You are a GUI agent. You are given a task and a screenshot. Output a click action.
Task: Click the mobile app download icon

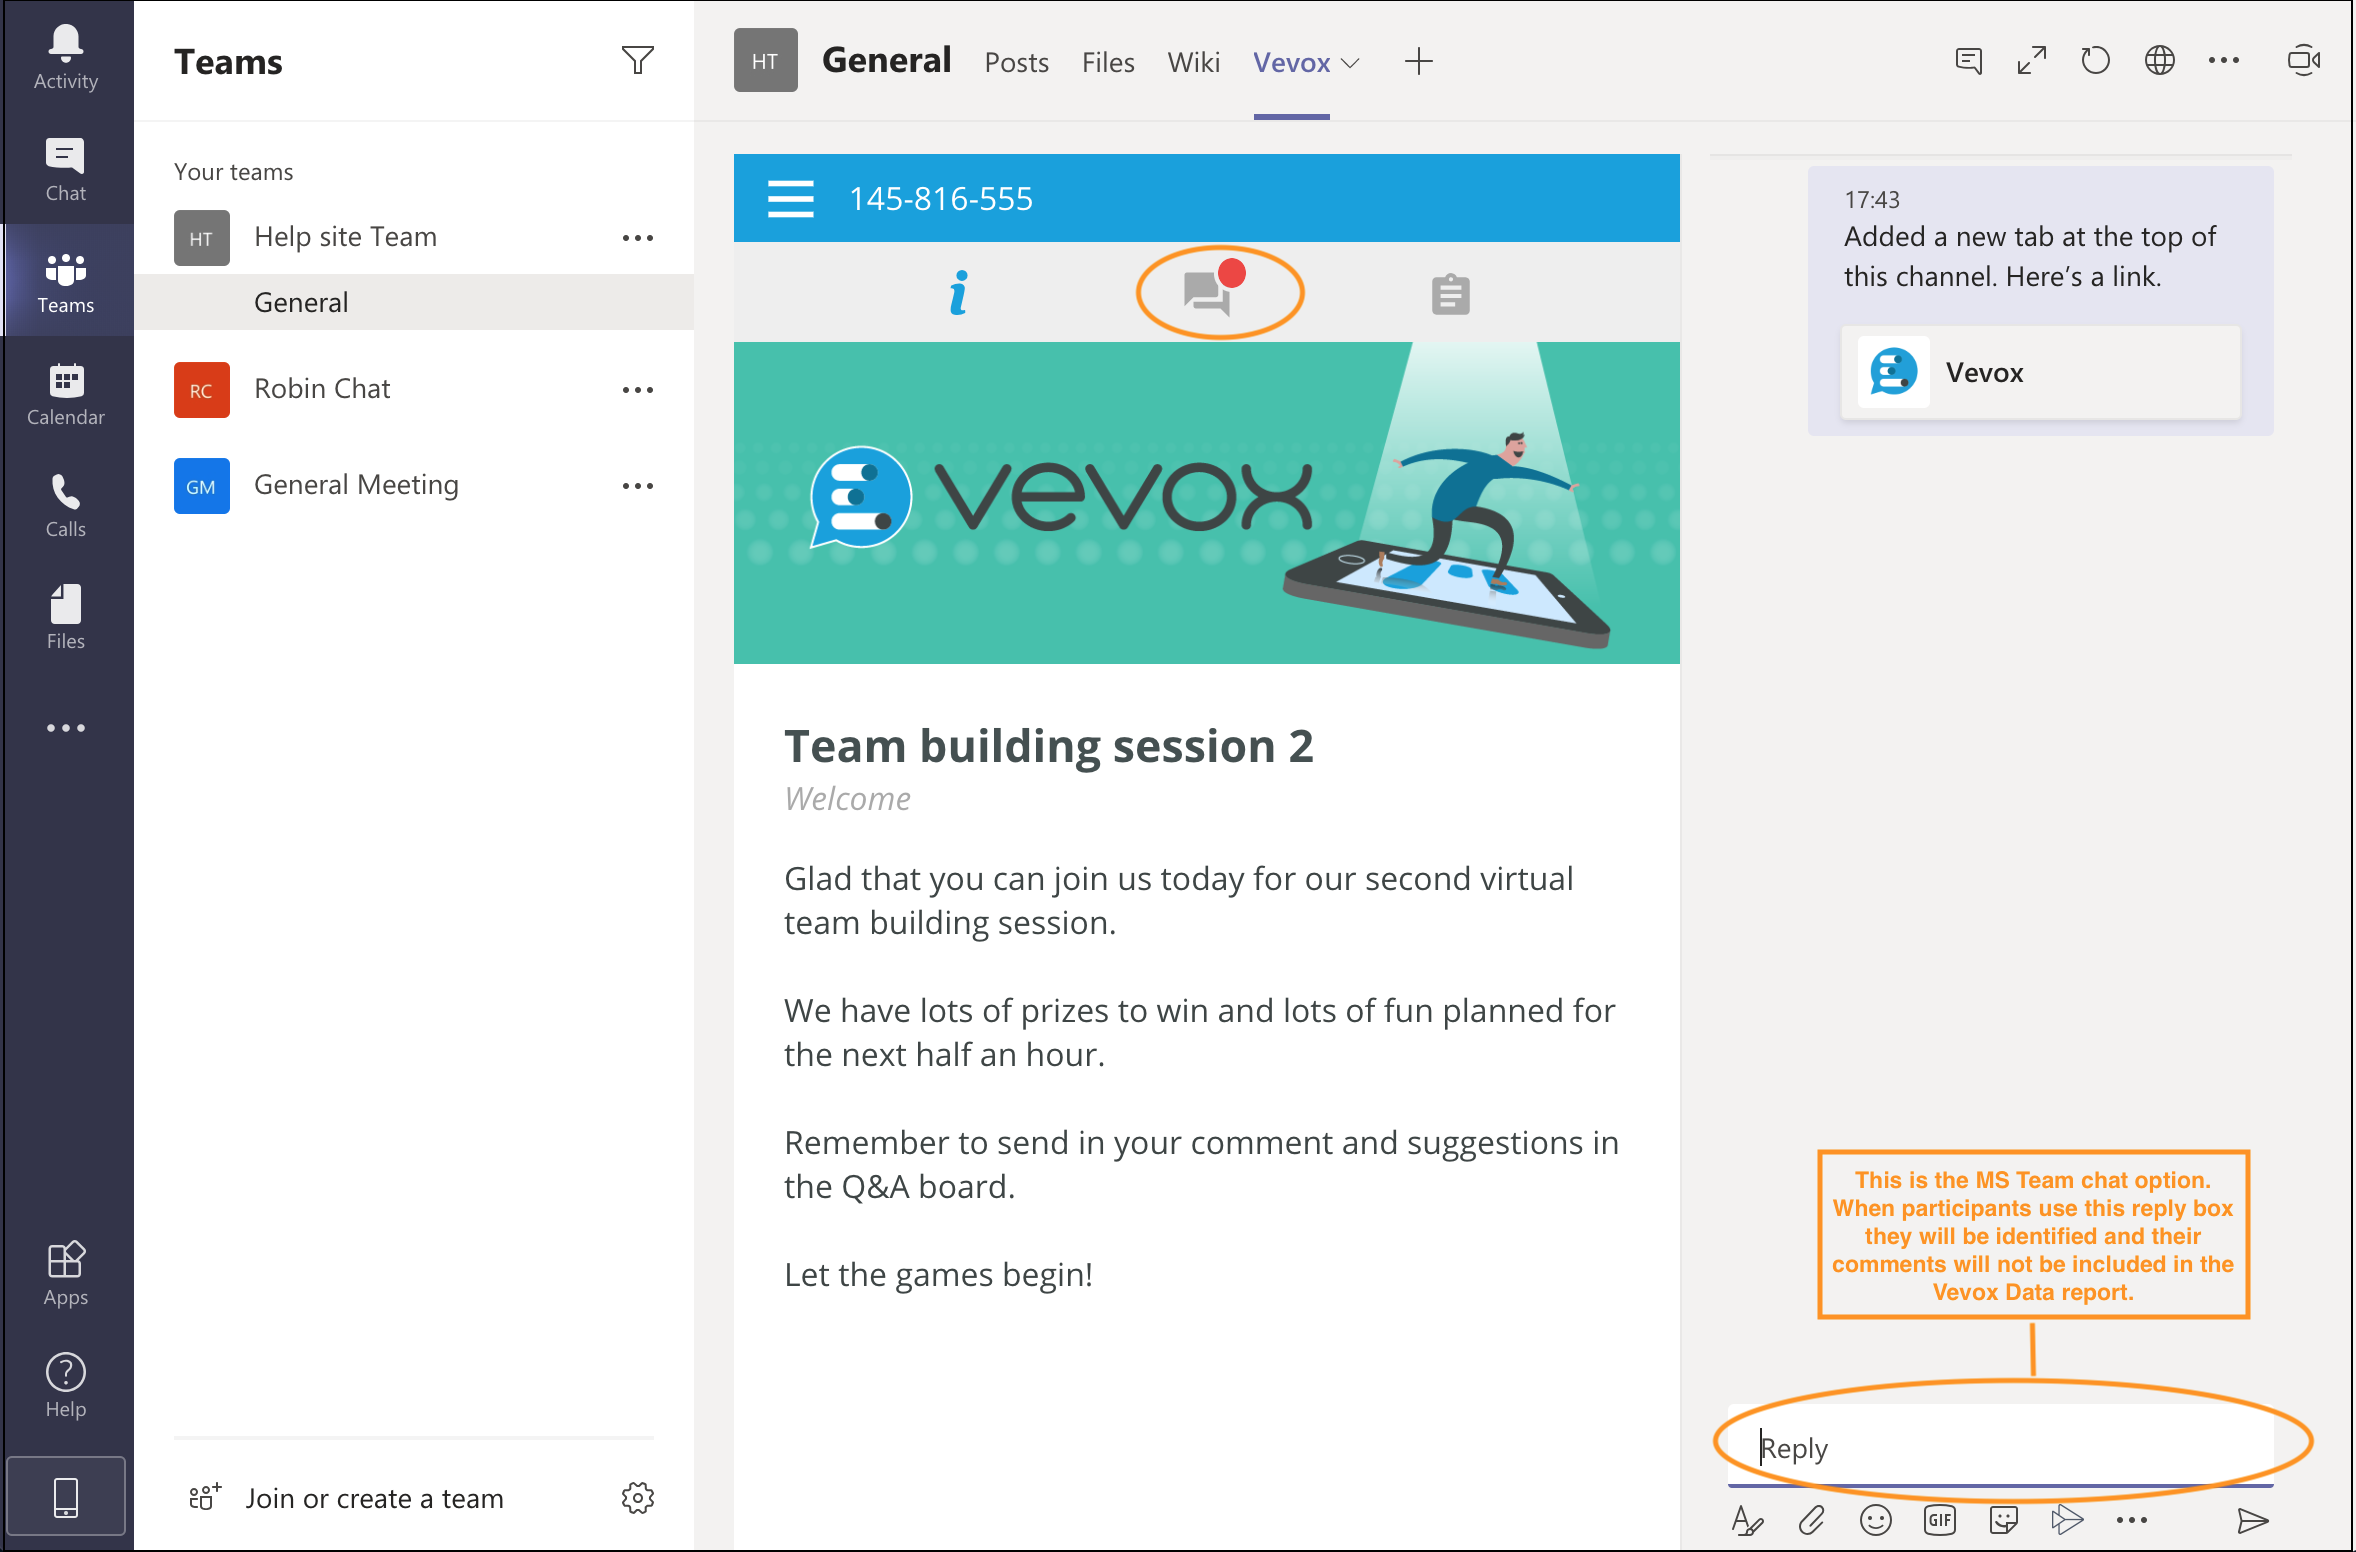pyautogui.click(x=66, y=1497)
